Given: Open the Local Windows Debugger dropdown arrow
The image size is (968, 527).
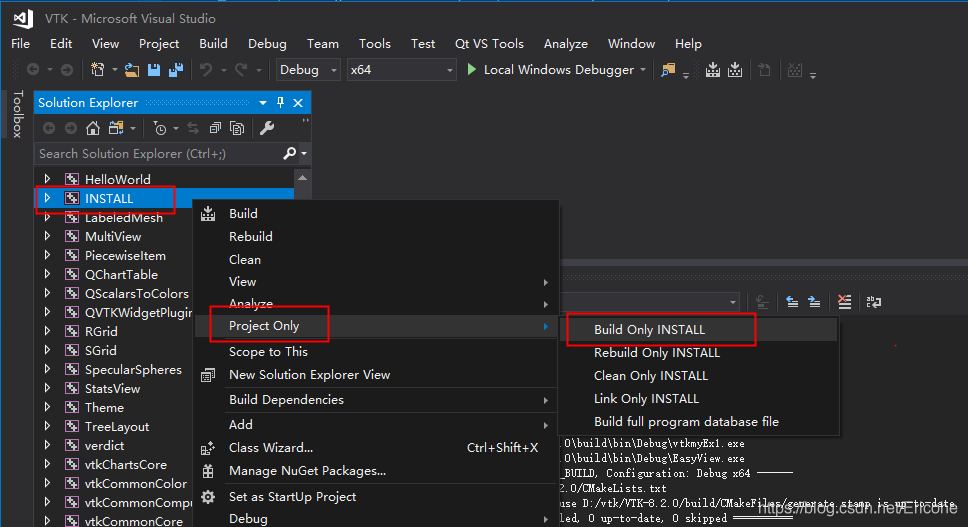Looking at the screenshot, I should click(643, 70).
